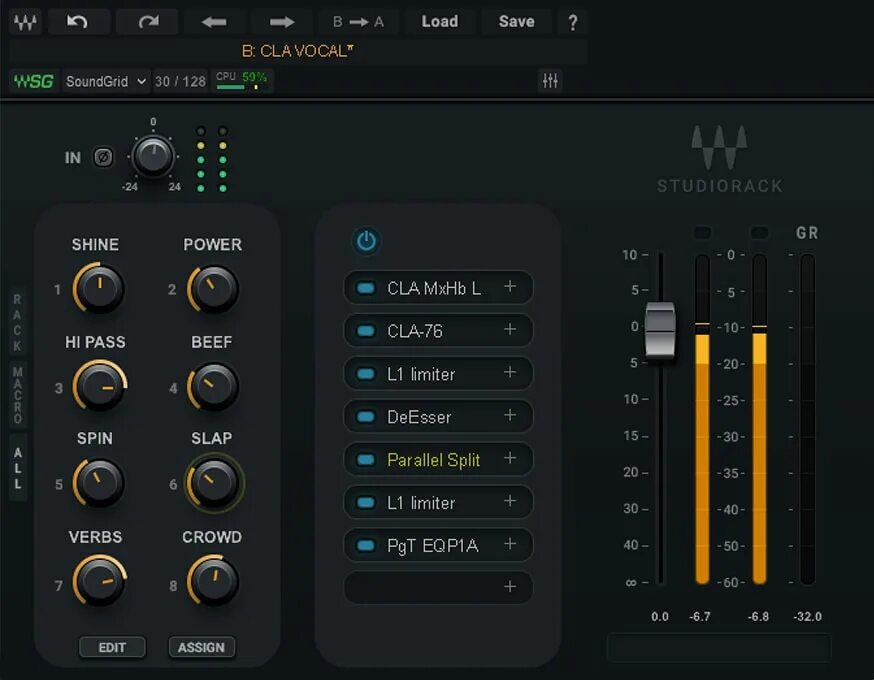Bypass the Parallel Split slot
The height and width of the screenshot is (680, 874).
[x=366, y=460]
